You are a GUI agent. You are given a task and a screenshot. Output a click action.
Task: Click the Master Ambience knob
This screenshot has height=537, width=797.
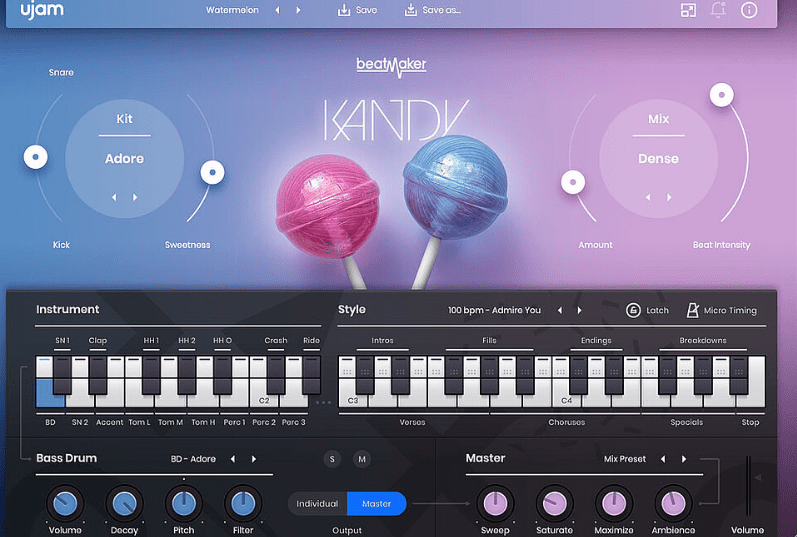(673, 503)
